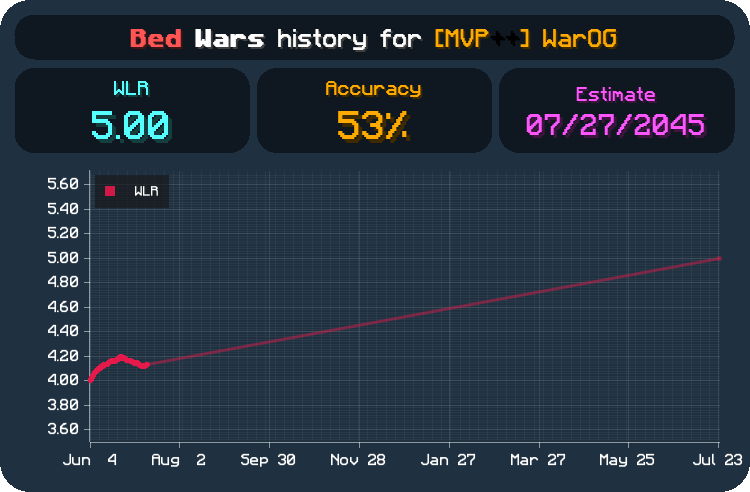Click the 'Nov 28' x-axis label
The image size is (750, 492).
[358, 460]
